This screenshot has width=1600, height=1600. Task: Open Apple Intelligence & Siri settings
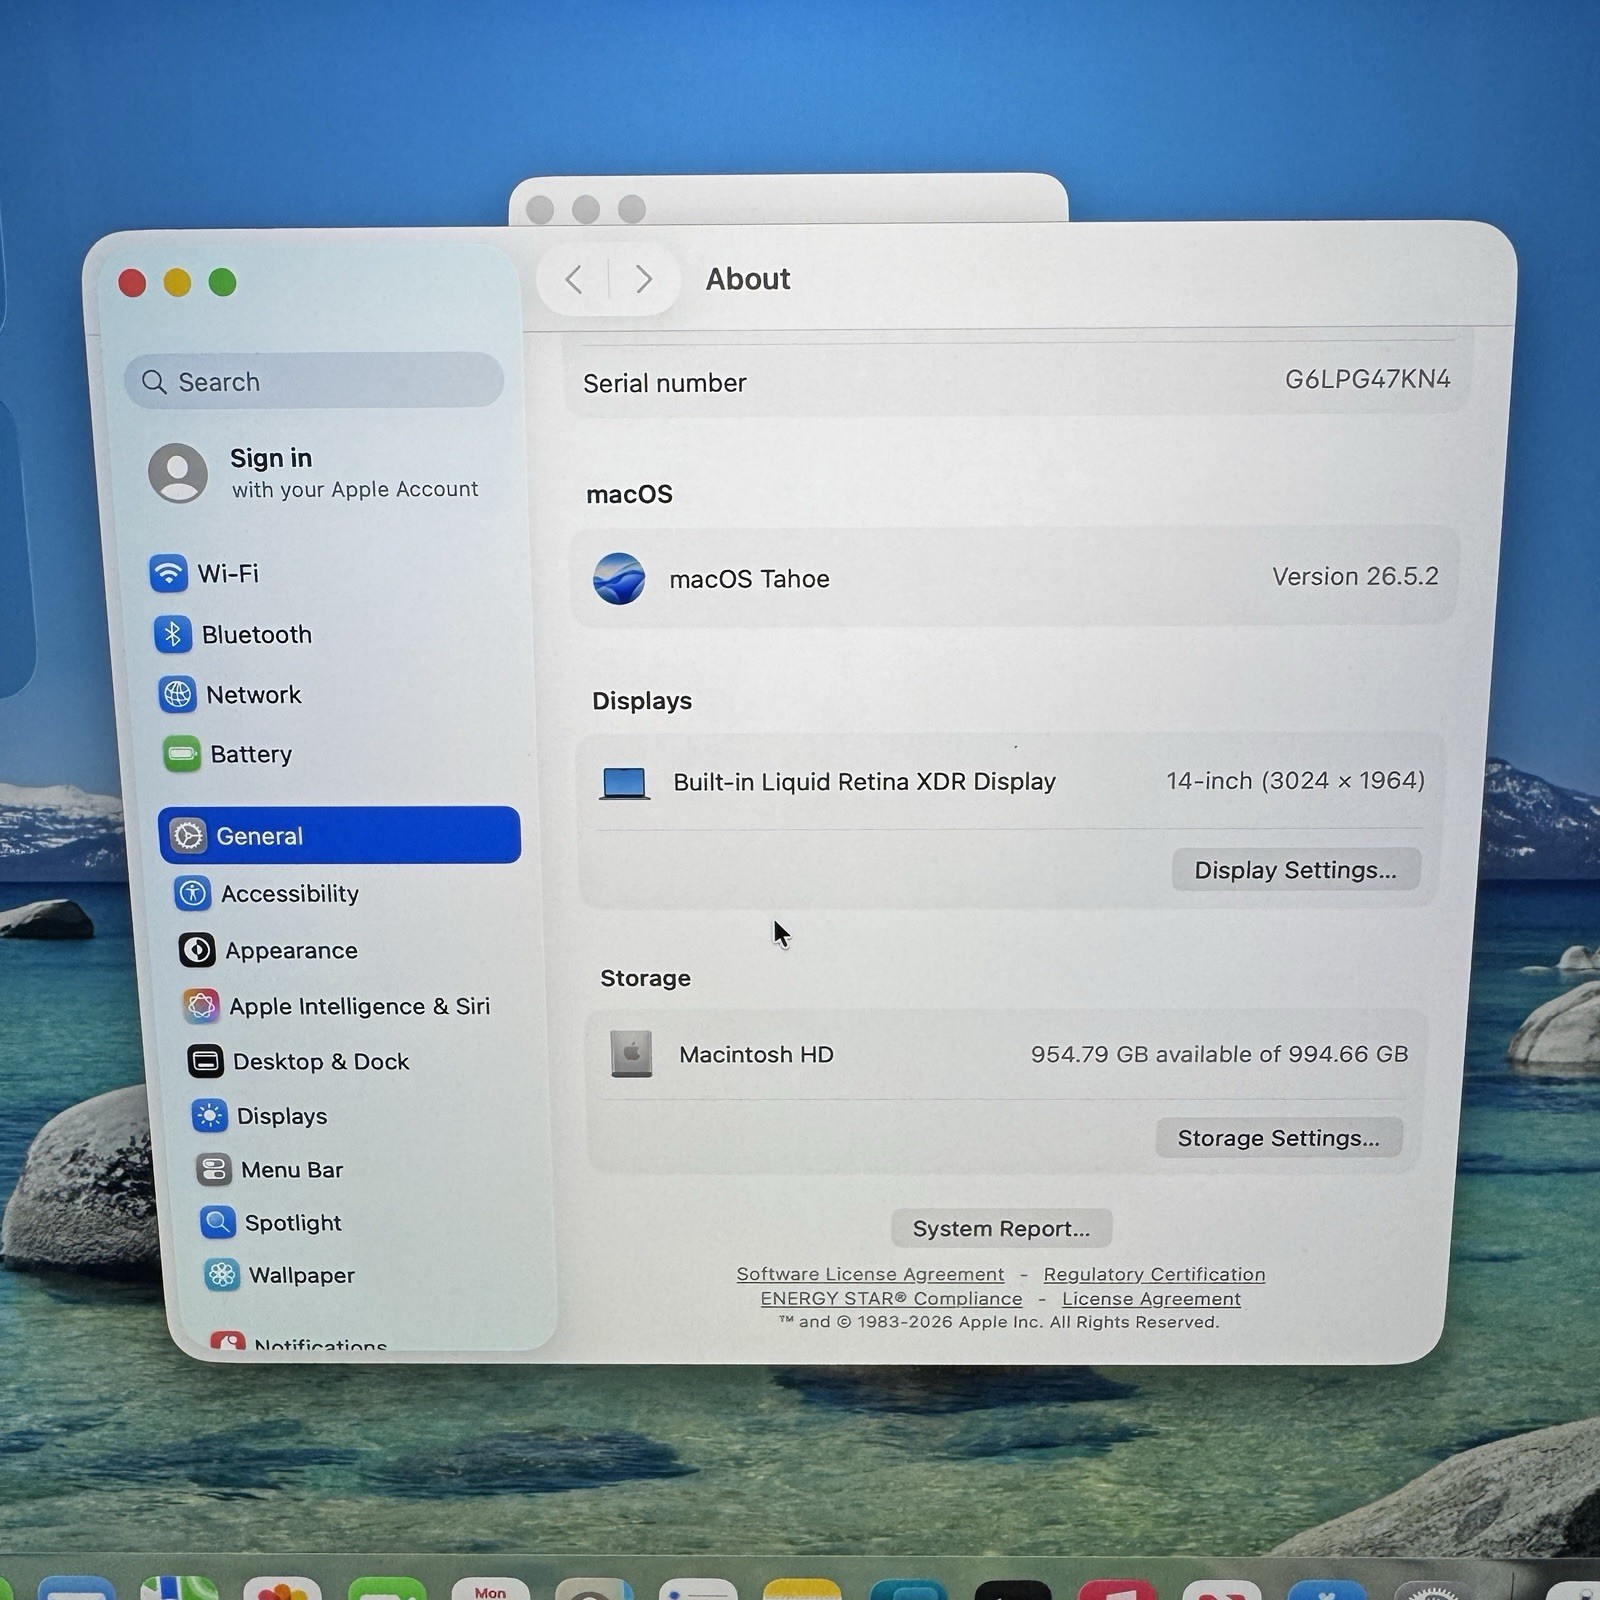point(337,1006)
